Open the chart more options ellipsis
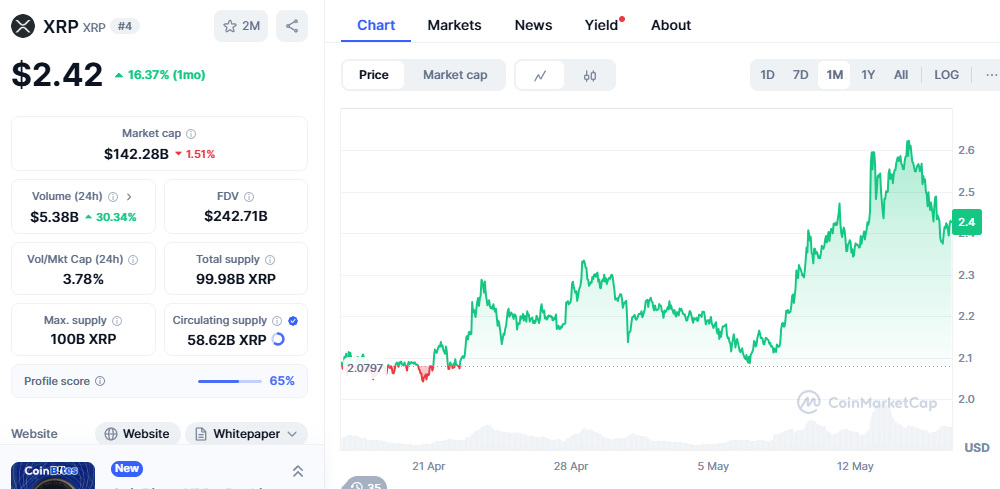Screen dimensions: 1000x489 click(991, 75)
